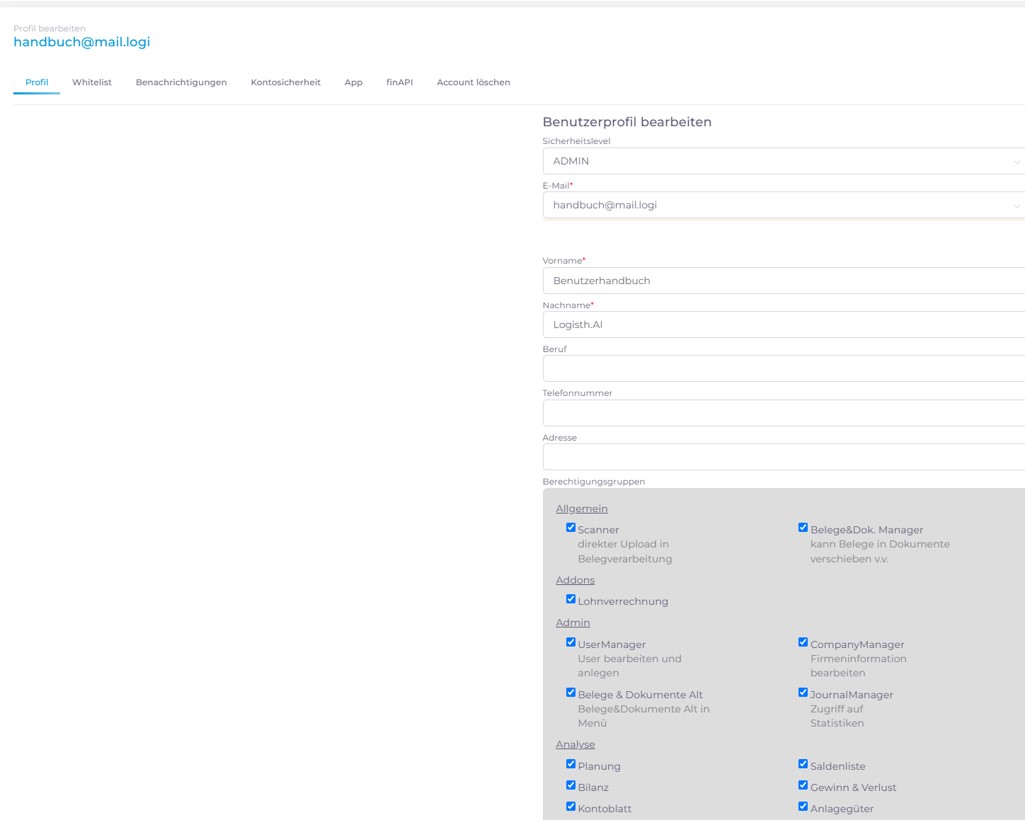This screenshot has height=830, width=1027.
Task: Click into the Telefonnummer field
Action: 784,413
